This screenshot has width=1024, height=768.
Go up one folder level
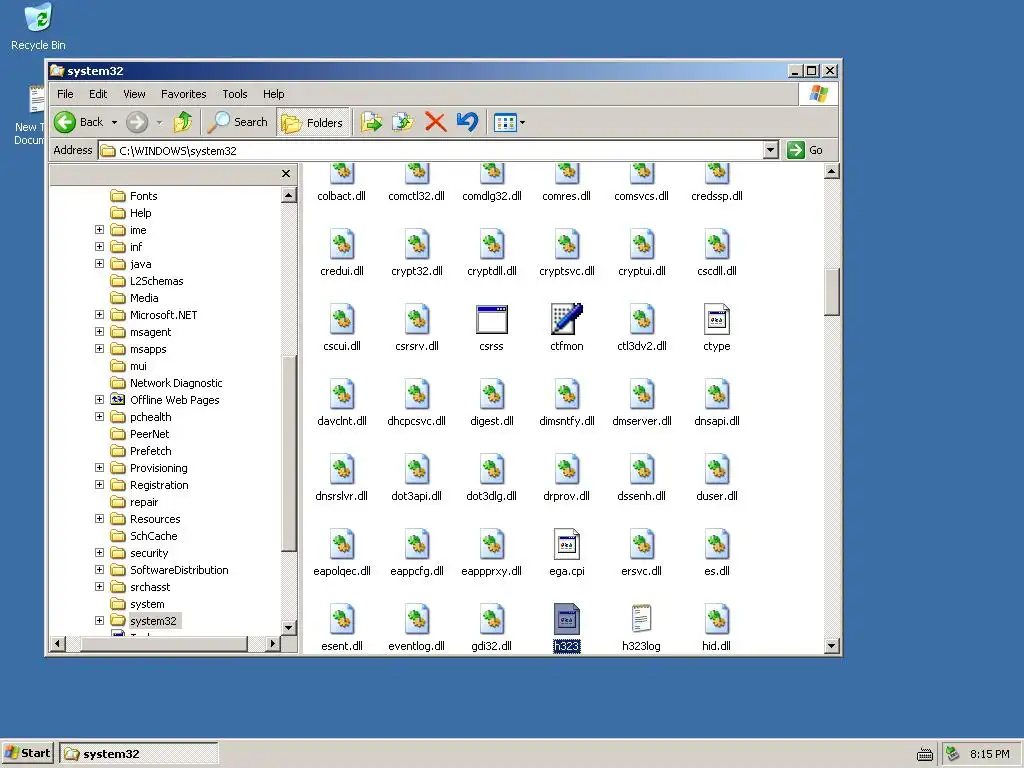(183, 122)
